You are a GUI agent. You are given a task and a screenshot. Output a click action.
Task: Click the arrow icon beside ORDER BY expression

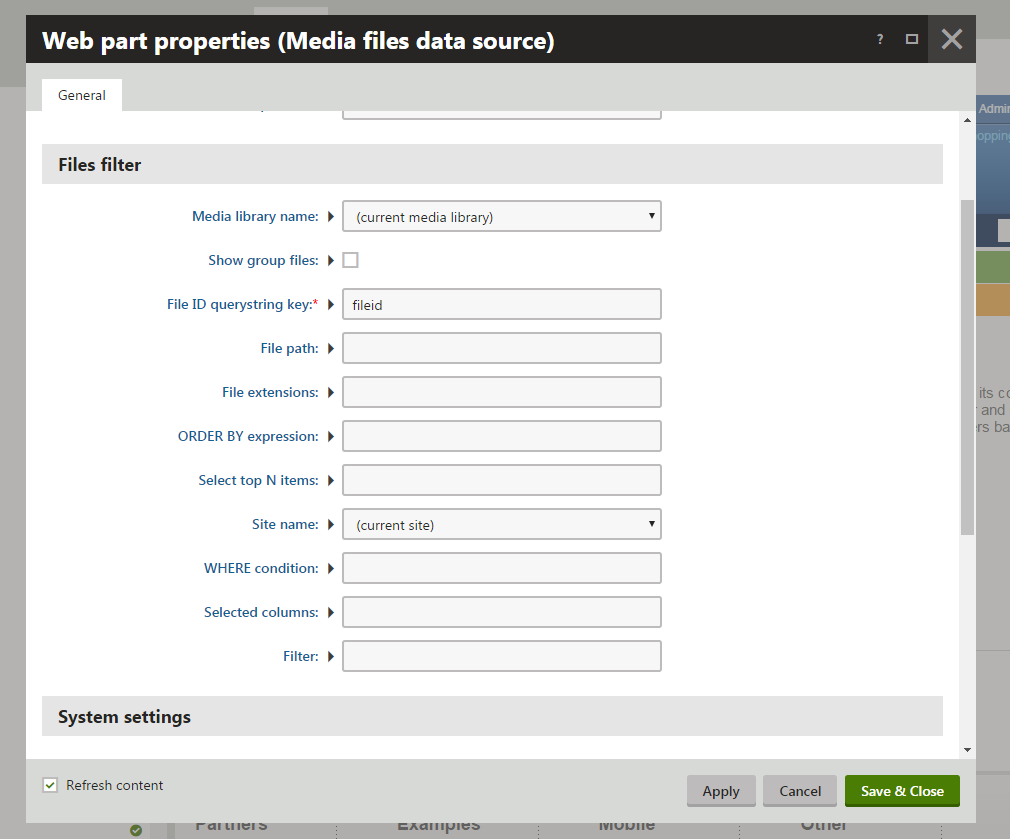[x=331, y=436]
